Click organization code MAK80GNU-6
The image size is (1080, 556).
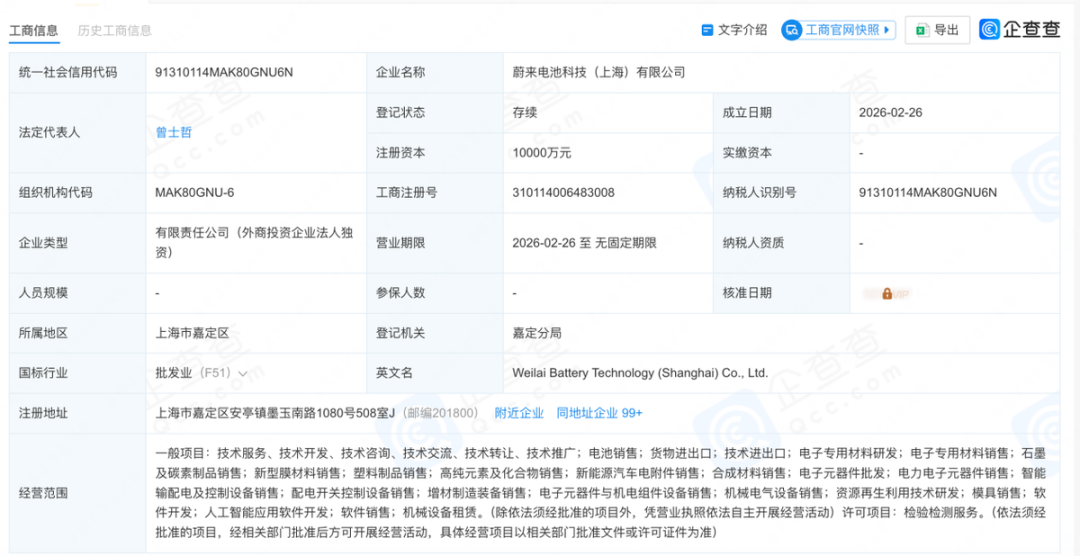[195, 192]
